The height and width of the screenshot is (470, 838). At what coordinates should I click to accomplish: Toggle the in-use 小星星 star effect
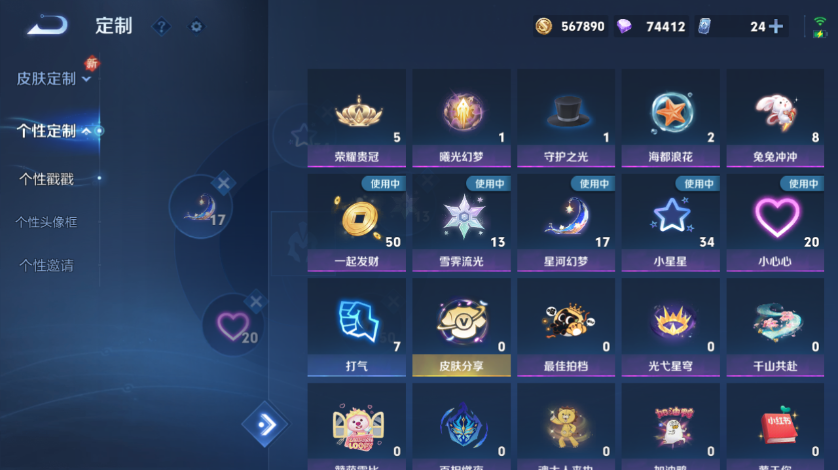[670, 223]
